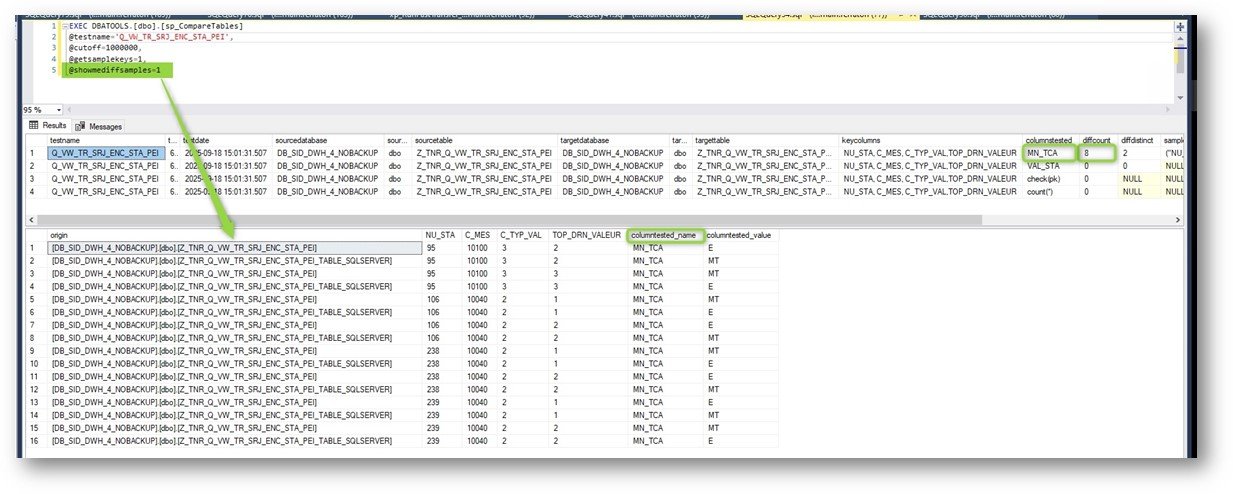Select the origin column header in lower grid

(x=235, y=235)
